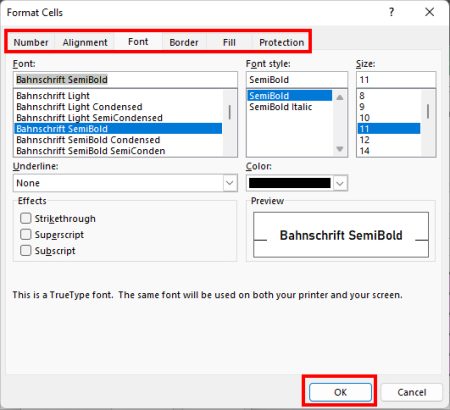Go to the Border tab
The width and height of the screenshot is (450, 410).
(184, 42)
